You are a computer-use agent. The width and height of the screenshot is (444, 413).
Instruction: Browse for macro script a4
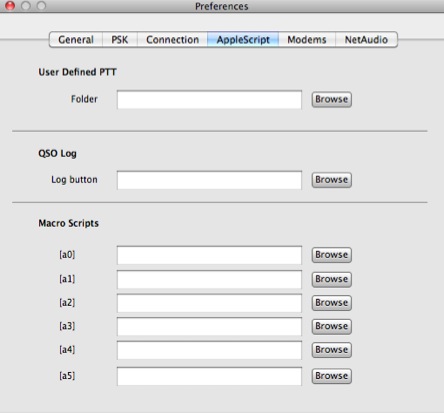coord(332,350)
